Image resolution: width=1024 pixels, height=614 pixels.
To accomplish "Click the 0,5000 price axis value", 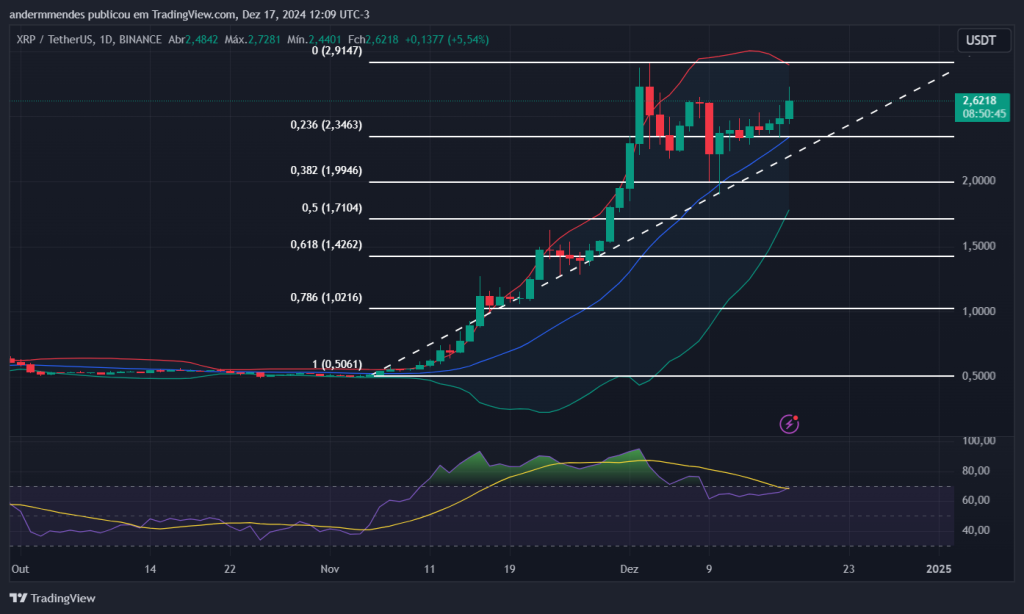I will (979, 376).
